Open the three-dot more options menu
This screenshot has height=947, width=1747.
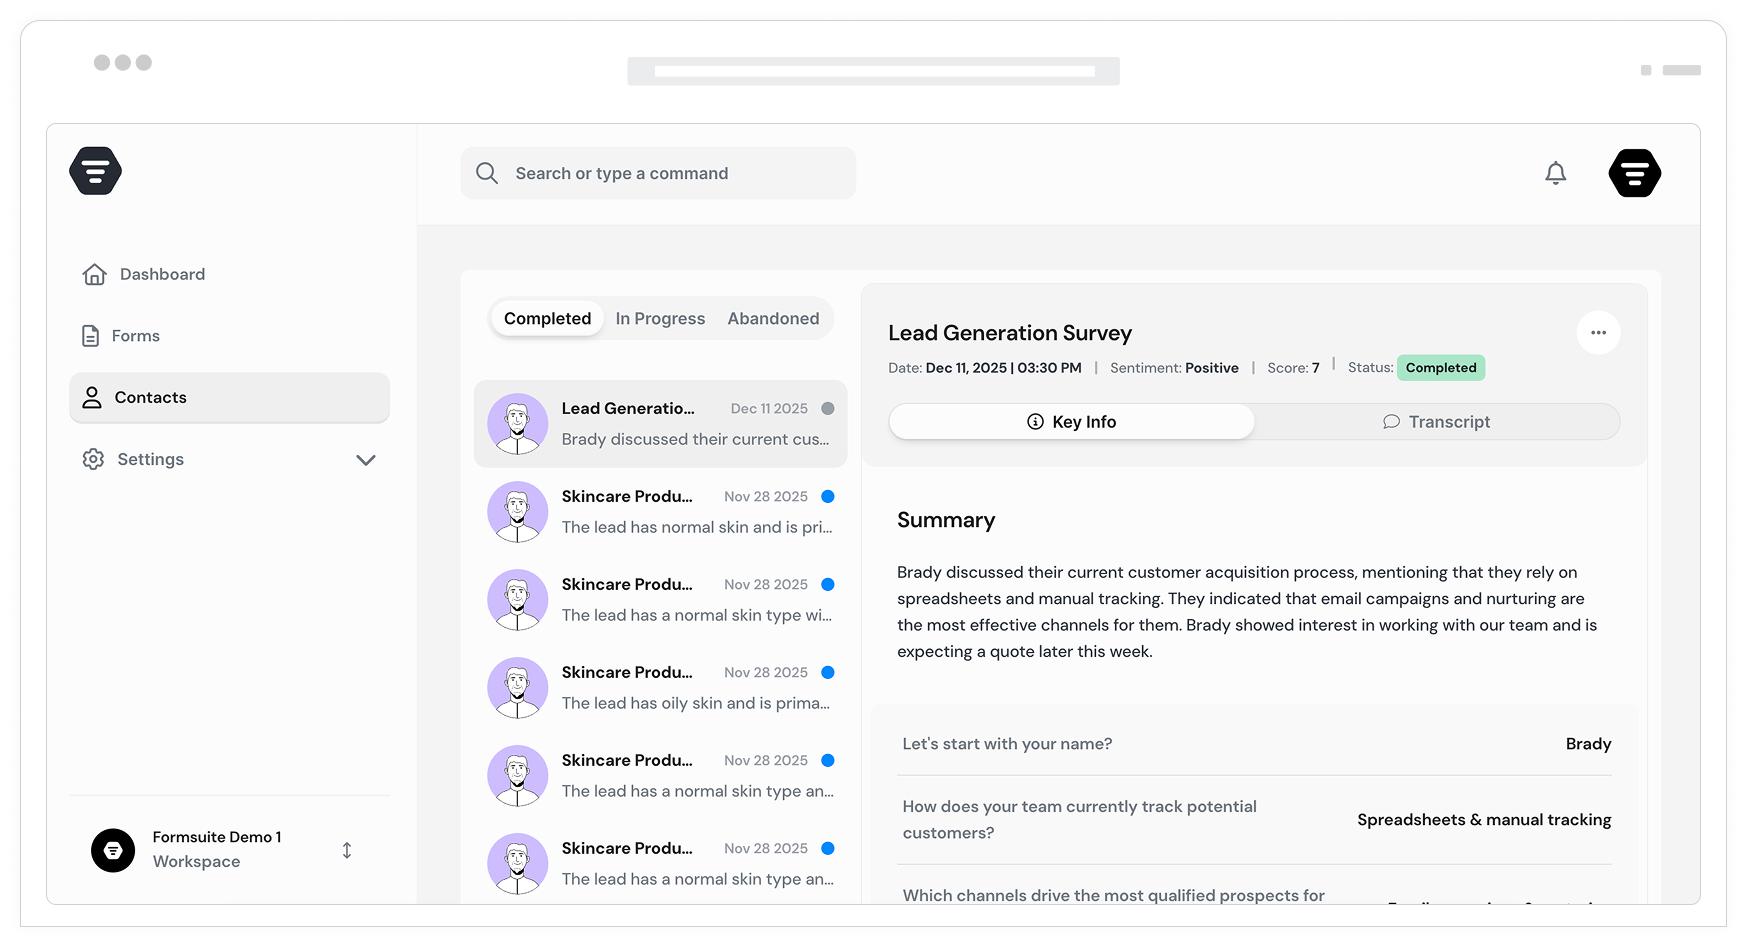pyautogui.click(x=1598, y=333)
